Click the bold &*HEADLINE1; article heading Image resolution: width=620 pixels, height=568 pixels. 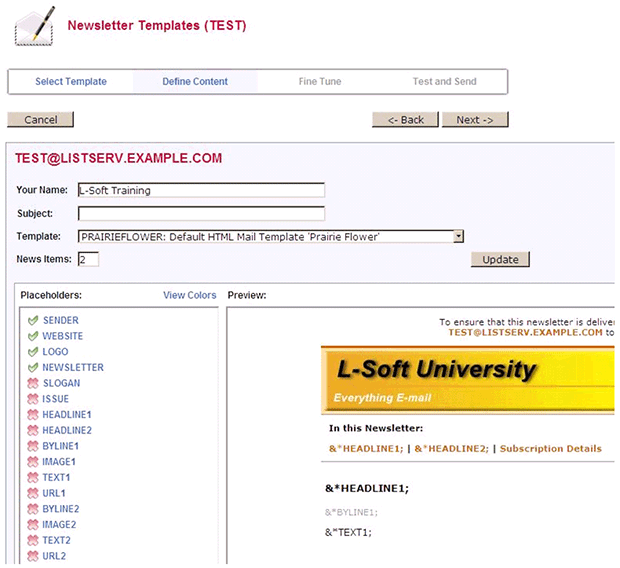coord(367,488)
